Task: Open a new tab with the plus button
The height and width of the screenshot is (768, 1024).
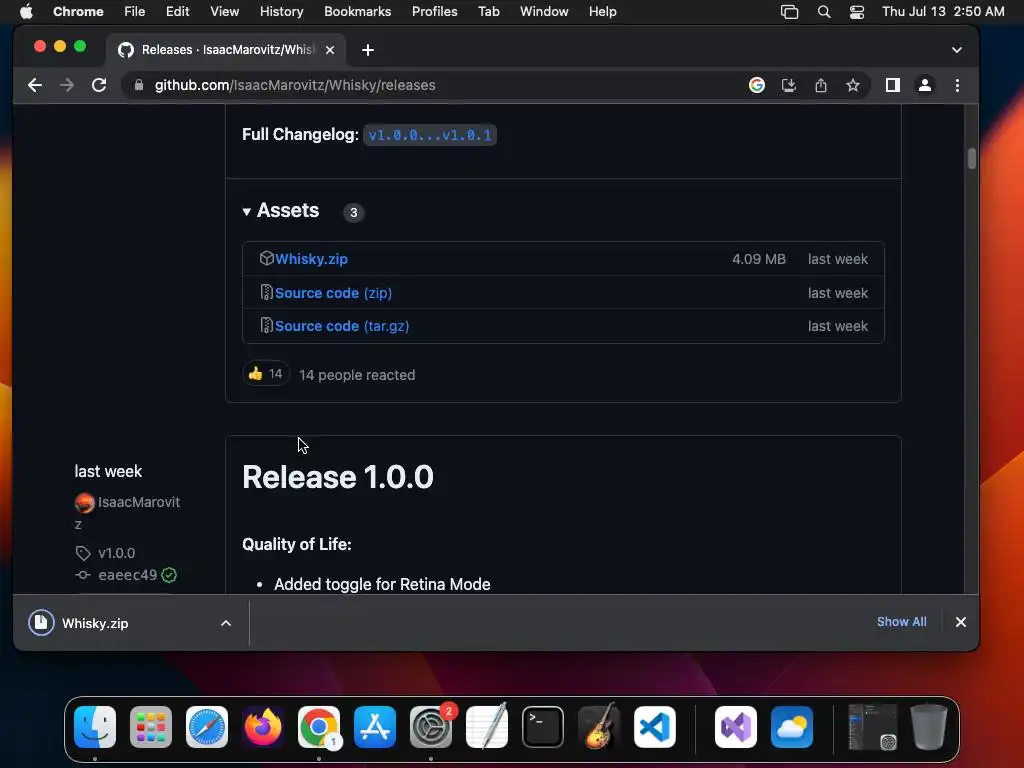Action: coord(368,50)
